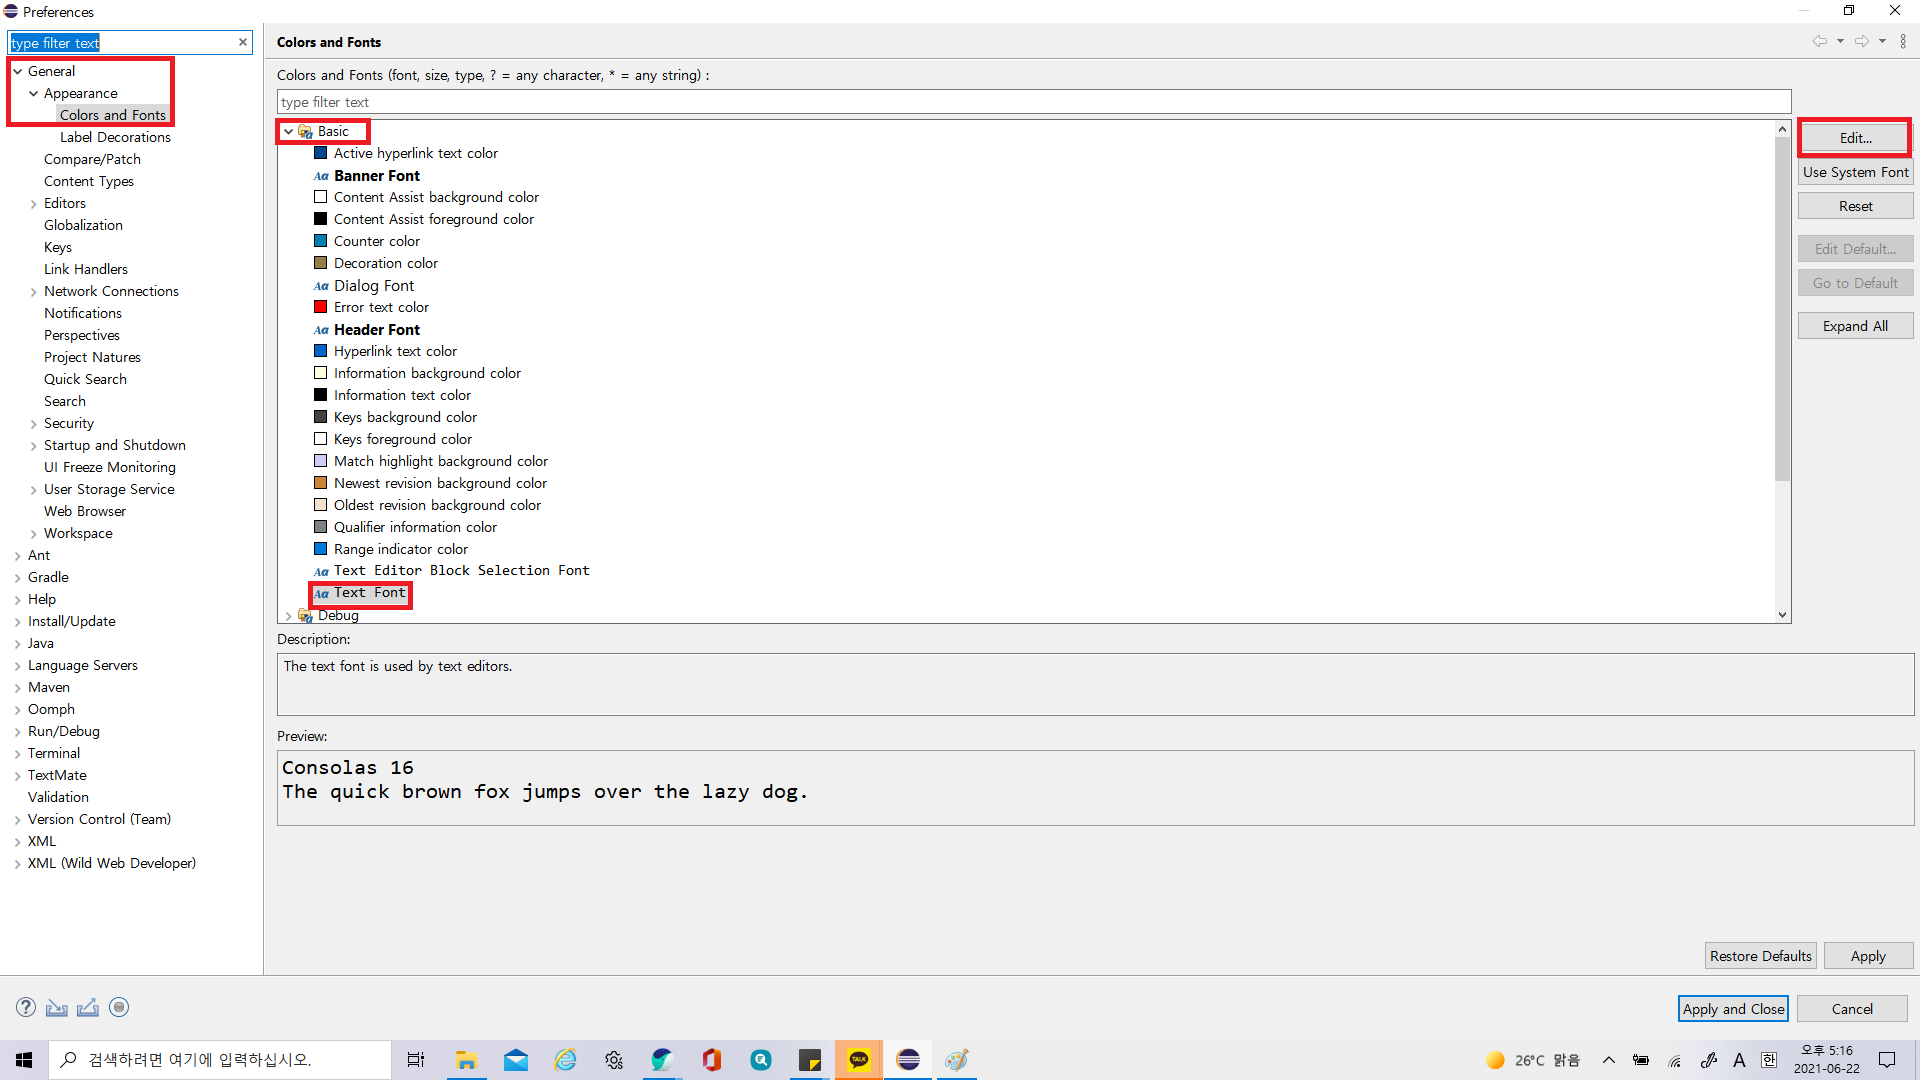Click the Export preferences icon
The height and width of the screenshot is (1080, 1920).
point(88,1007)
